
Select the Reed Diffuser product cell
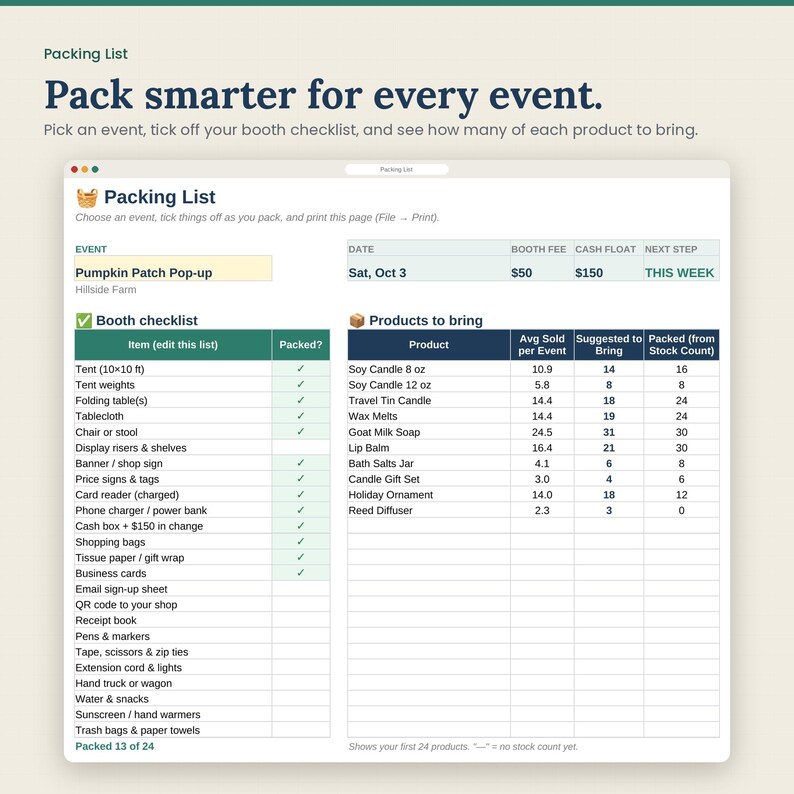tap(429, 510)
